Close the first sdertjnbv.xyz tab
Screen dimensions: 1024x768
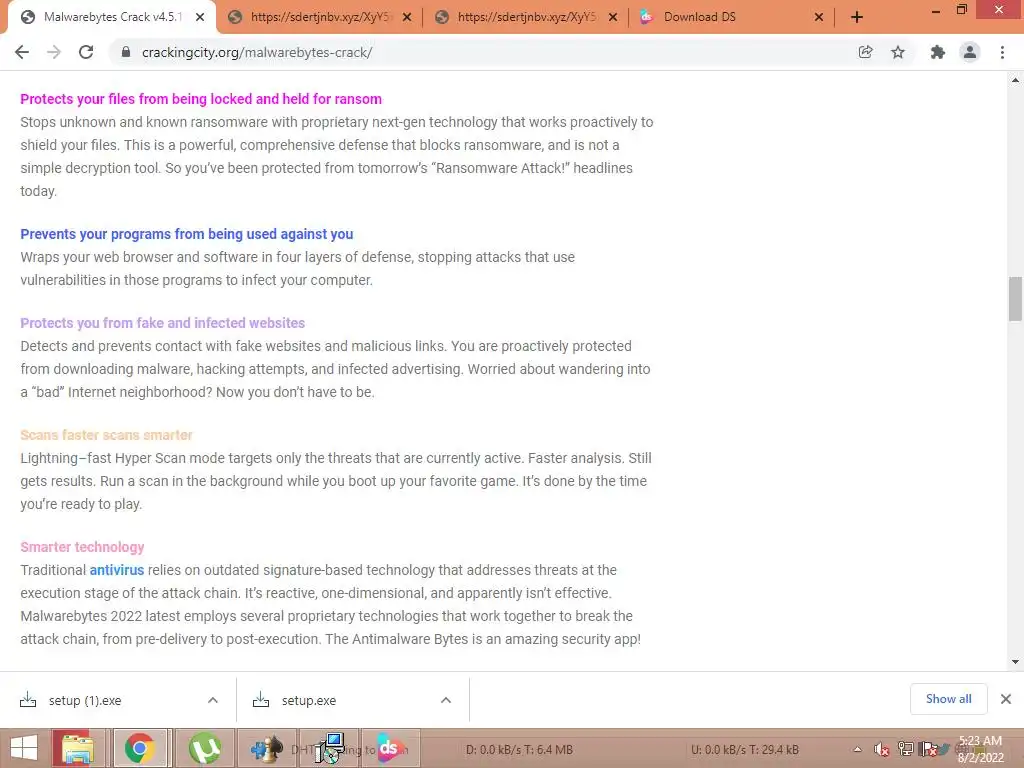407,18
